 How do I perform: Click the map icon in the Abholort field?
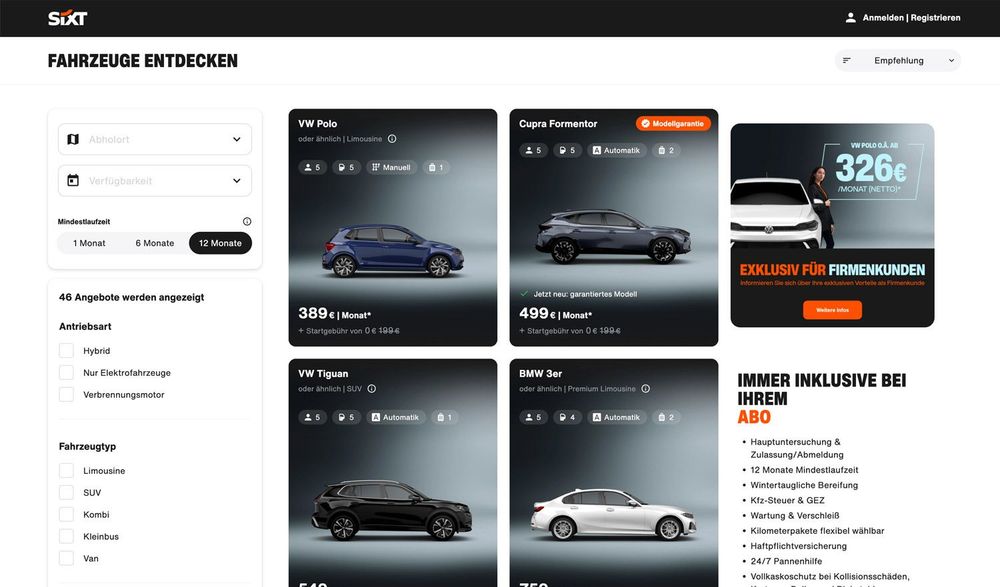click(x=73, y=139)
